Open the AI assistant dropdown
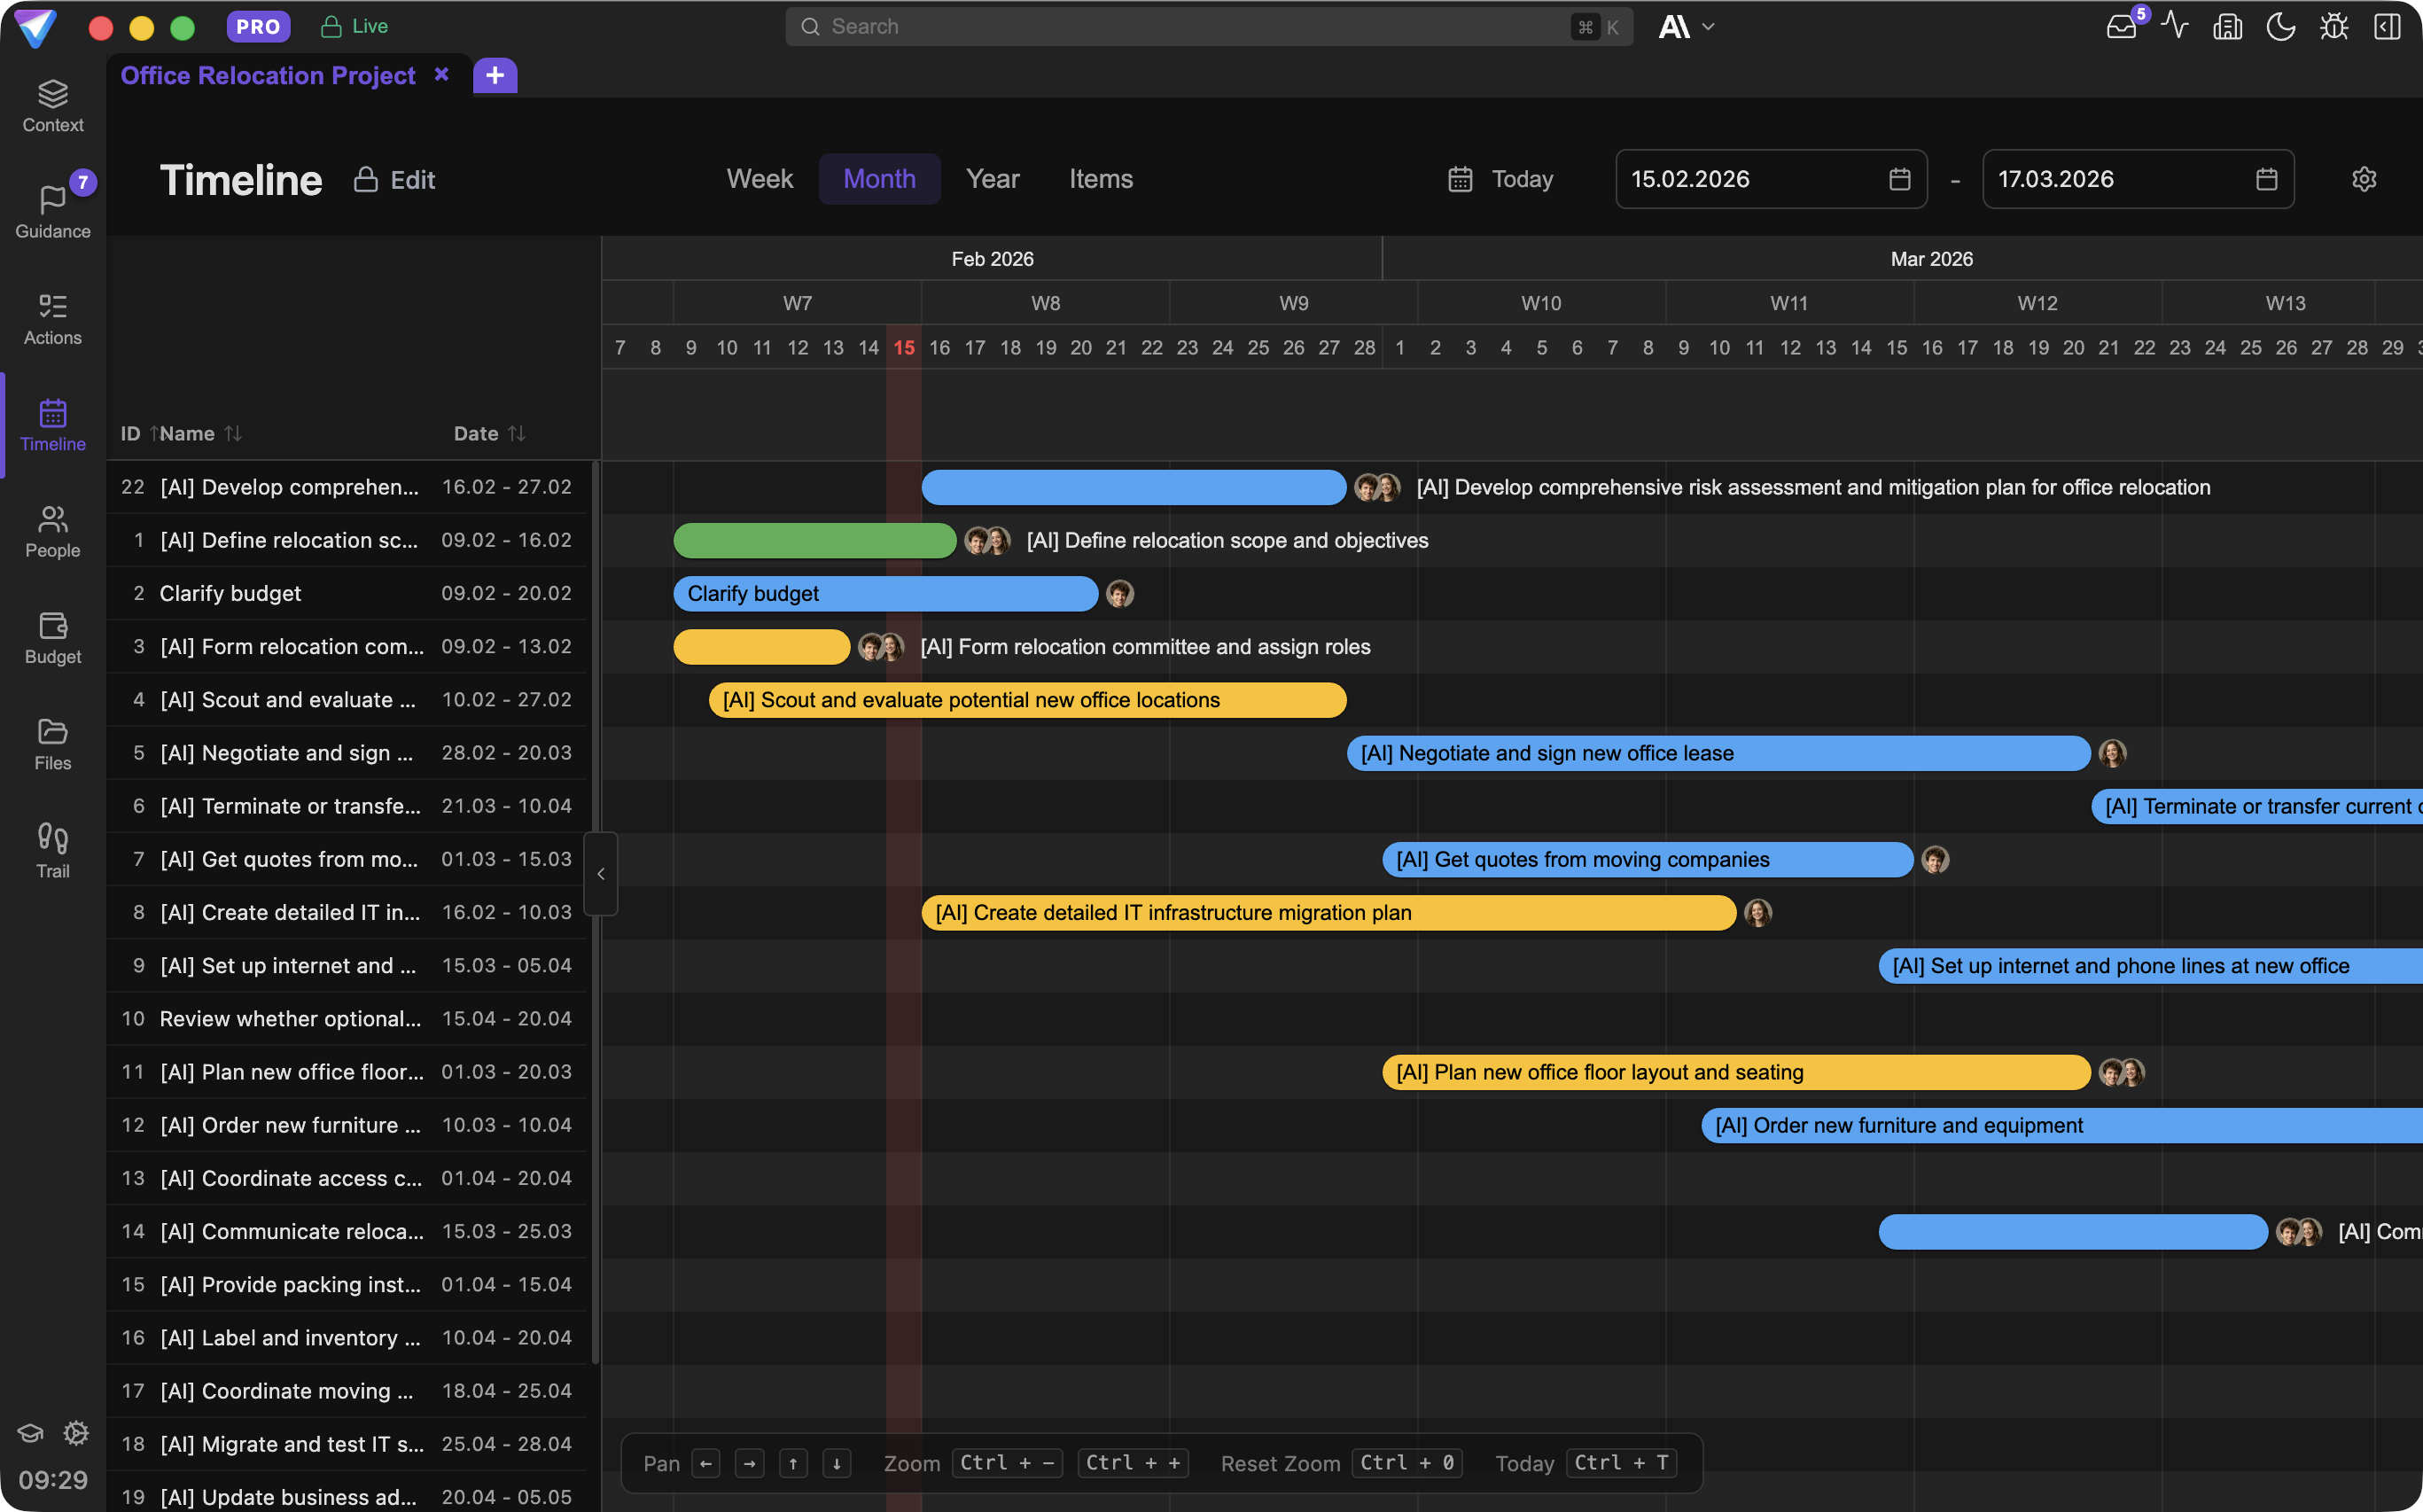The width and height of the screenshot is (2423, 1512). click(x=1686, y=26)
